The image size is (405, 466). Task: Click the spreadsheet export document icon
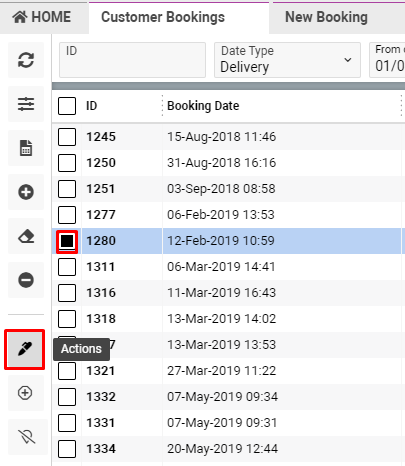(26, 148)
